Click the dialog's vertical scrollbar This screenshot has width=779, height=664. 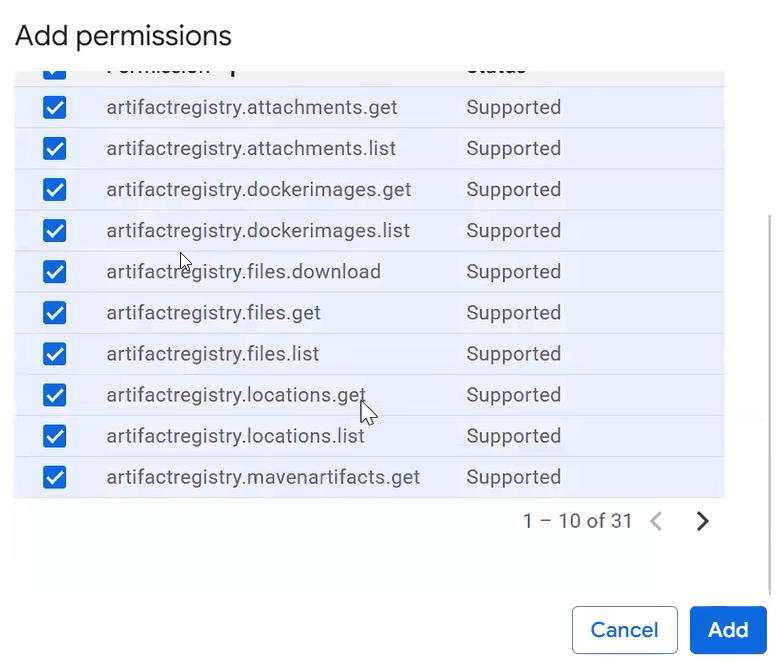point(770,400)
